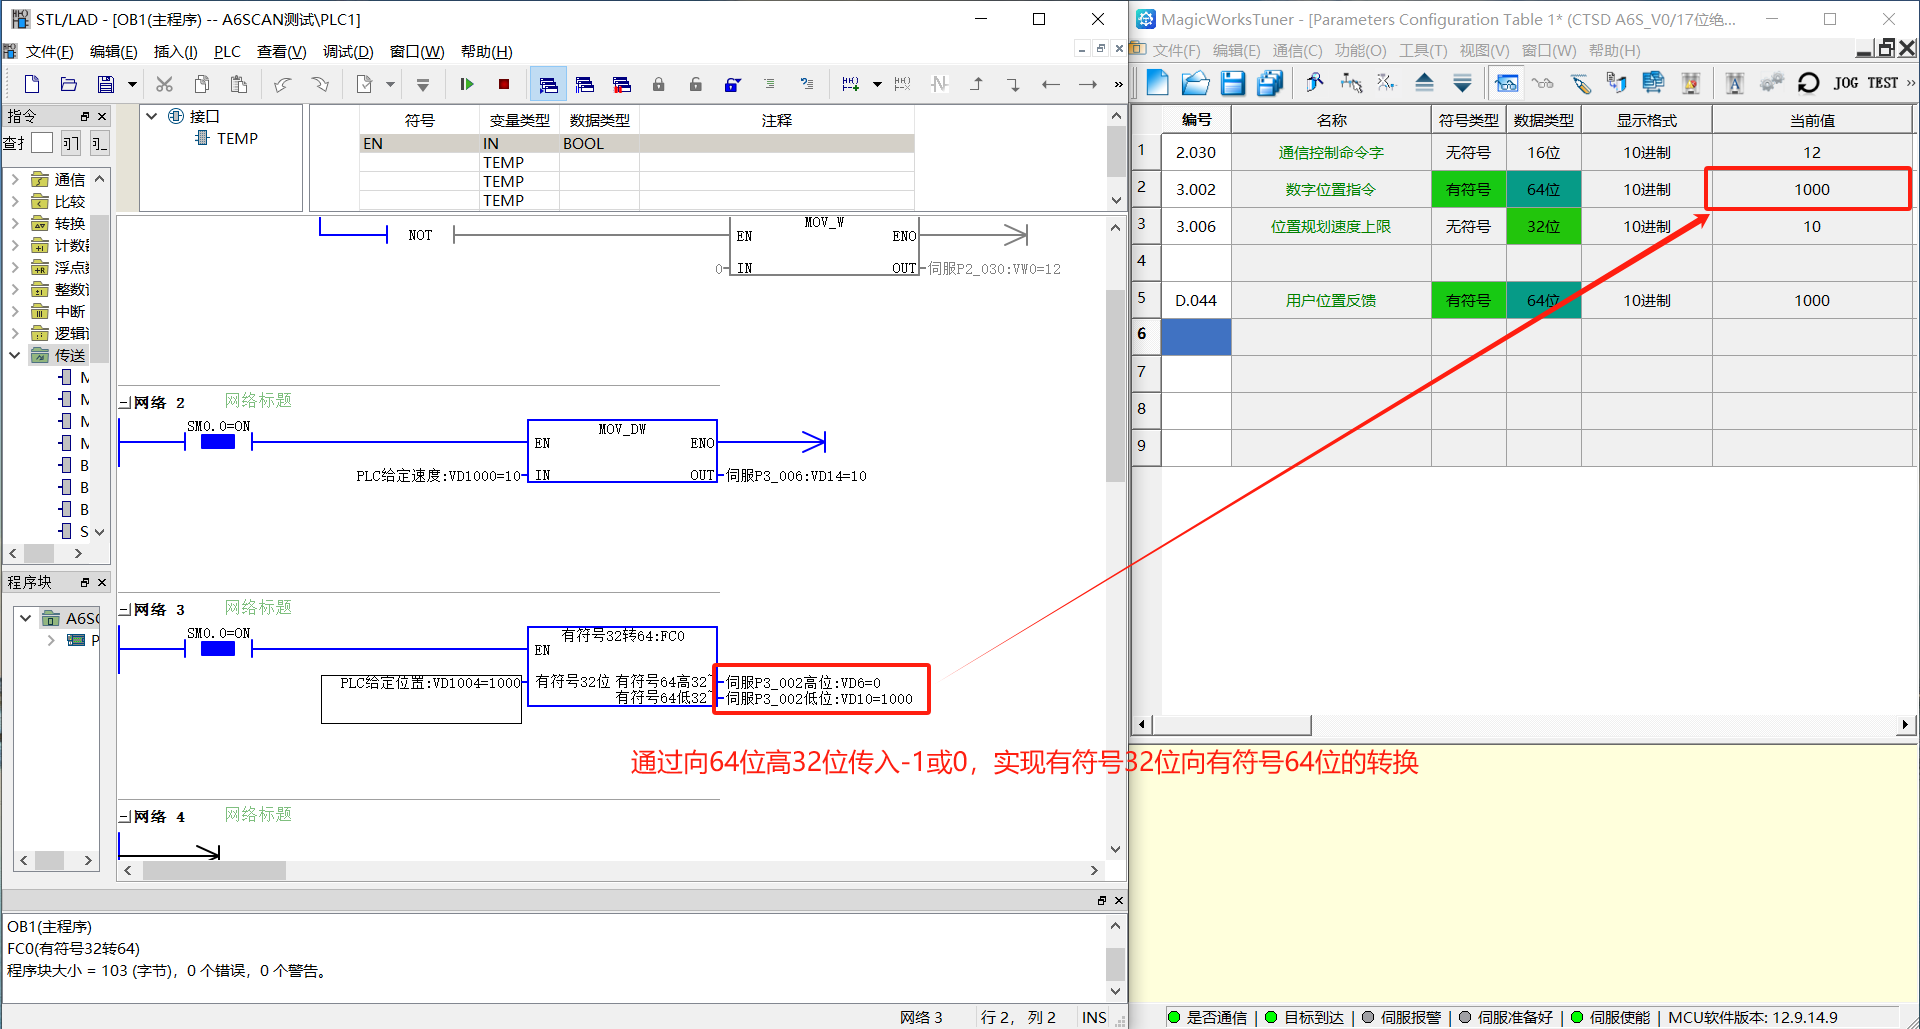Click the green Run PLC button
1920x1029 pixels.
point(466,84)
